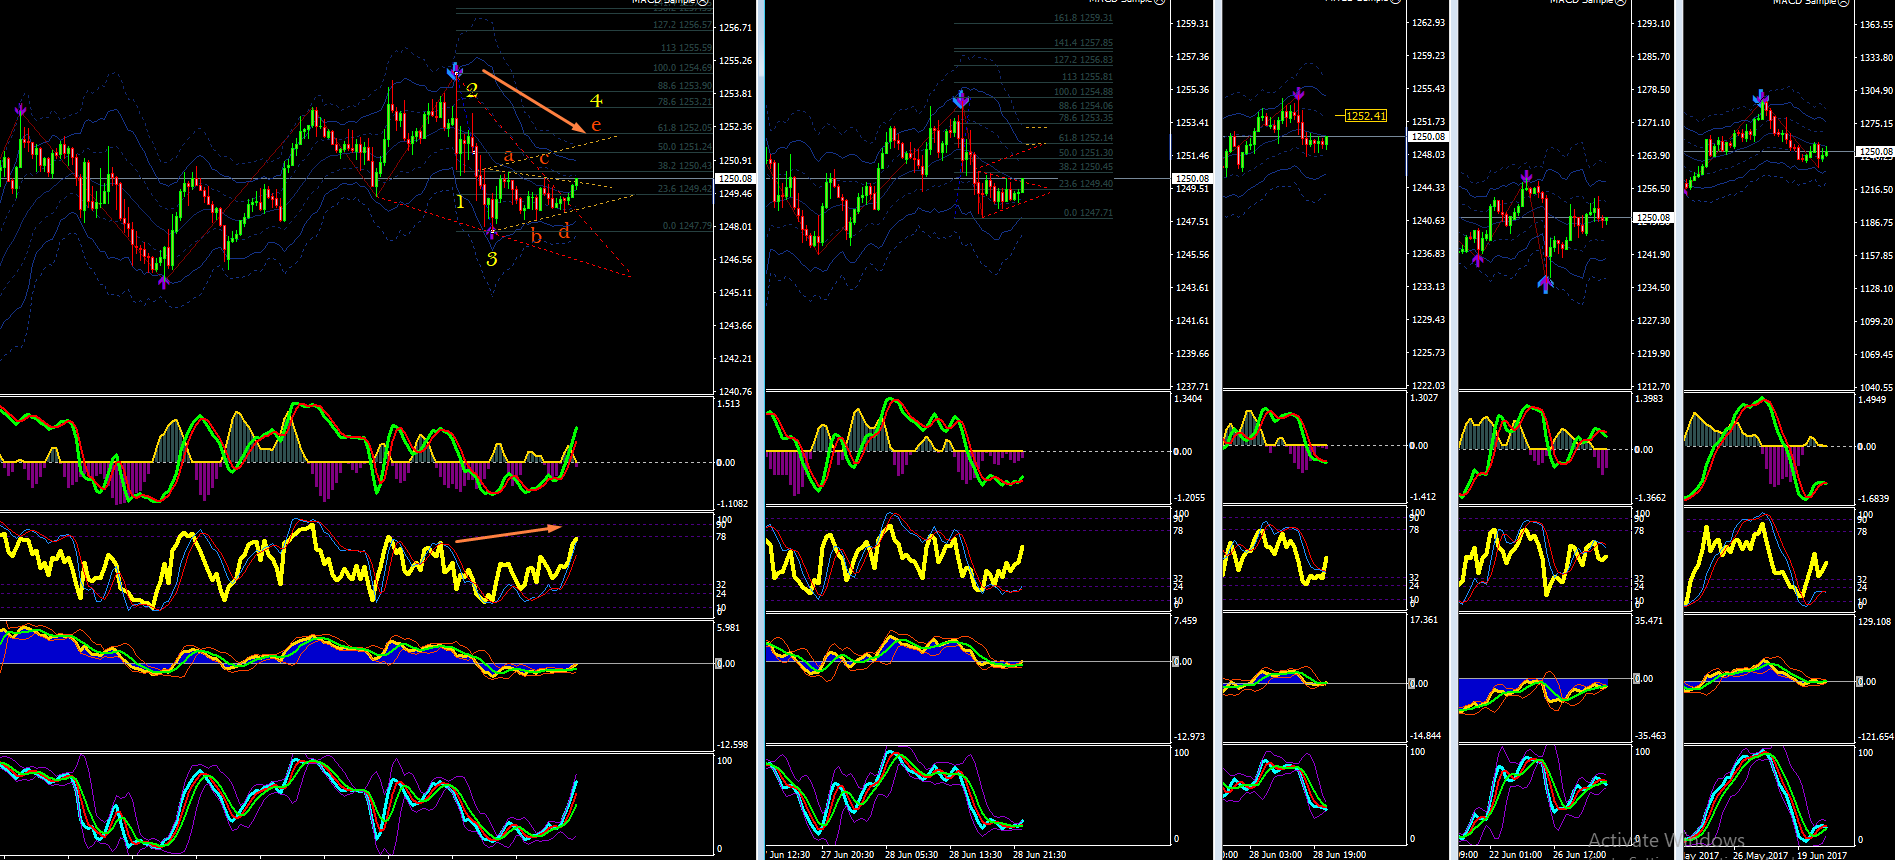Click the orange wave label b
The image size is (1895, 860).
coord(536,236)
